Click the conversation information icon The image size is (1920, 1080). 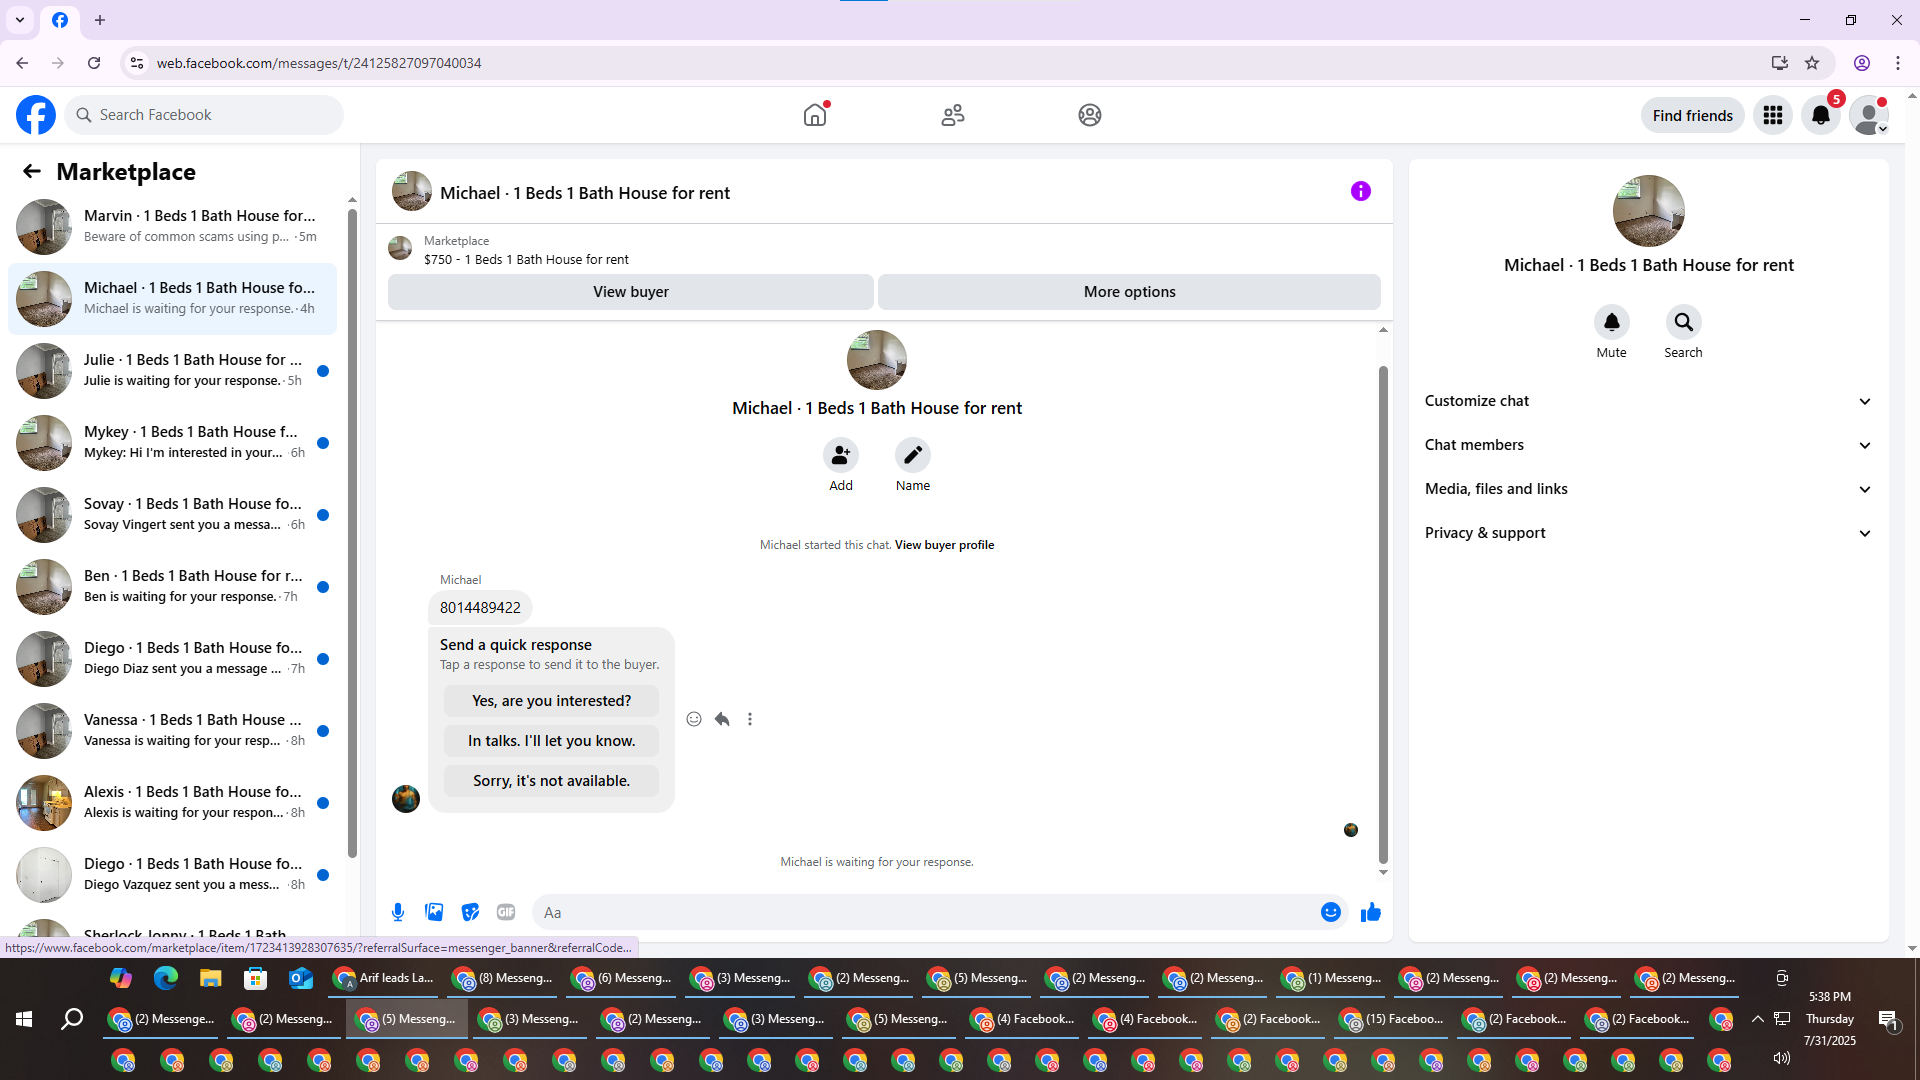[x=1360, y=191]
